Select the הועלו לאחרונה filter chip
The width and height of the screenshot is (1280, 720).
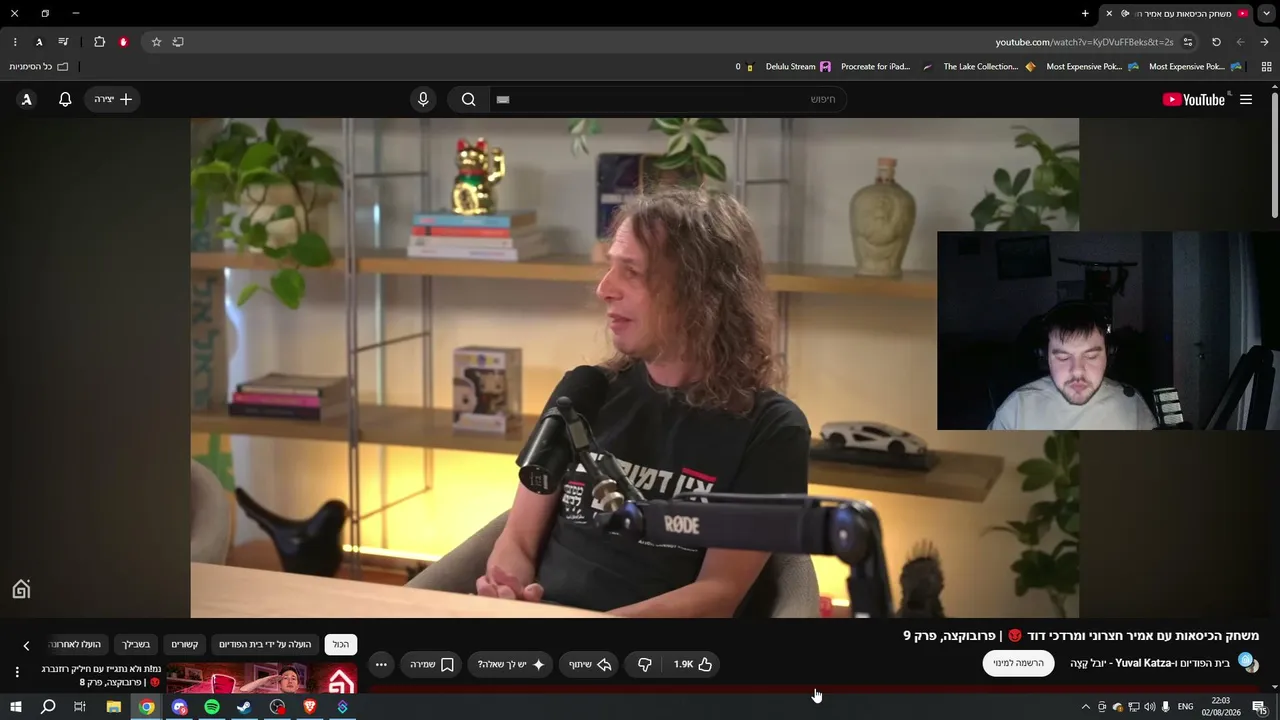pos(76,645)
